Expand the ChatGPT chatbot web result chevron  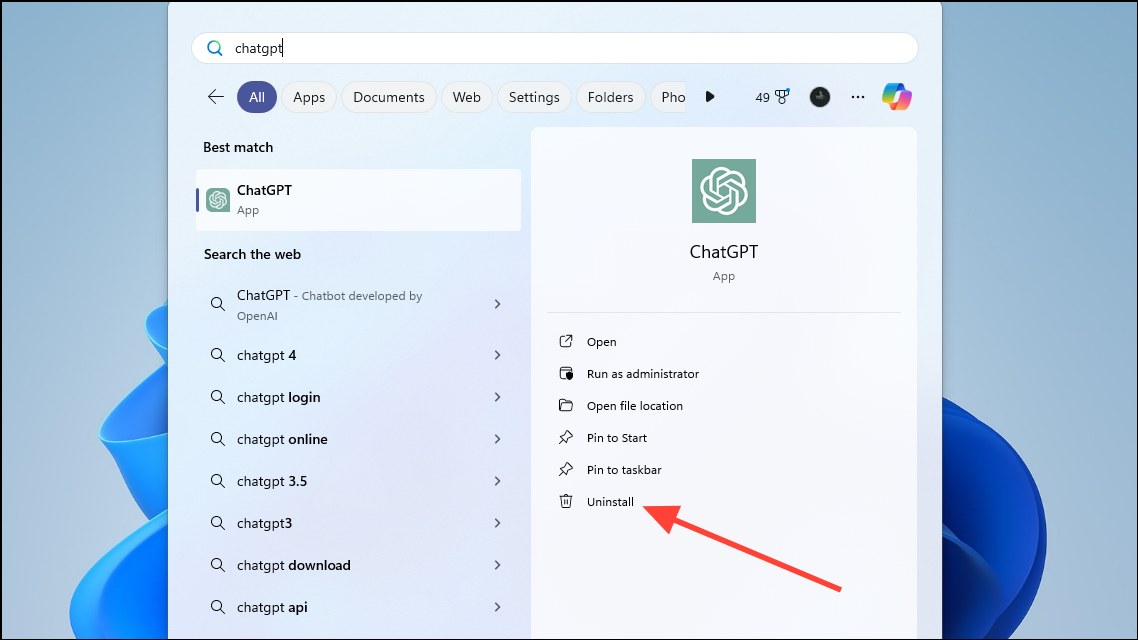point(497,304)
